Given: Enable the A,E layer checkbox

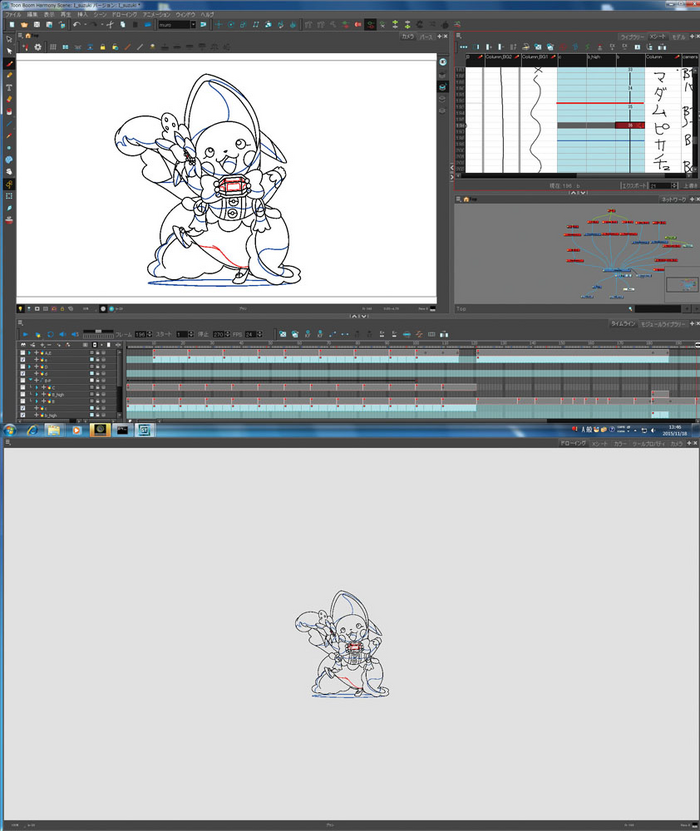Looking at the screenshot, I should point(22,352).
